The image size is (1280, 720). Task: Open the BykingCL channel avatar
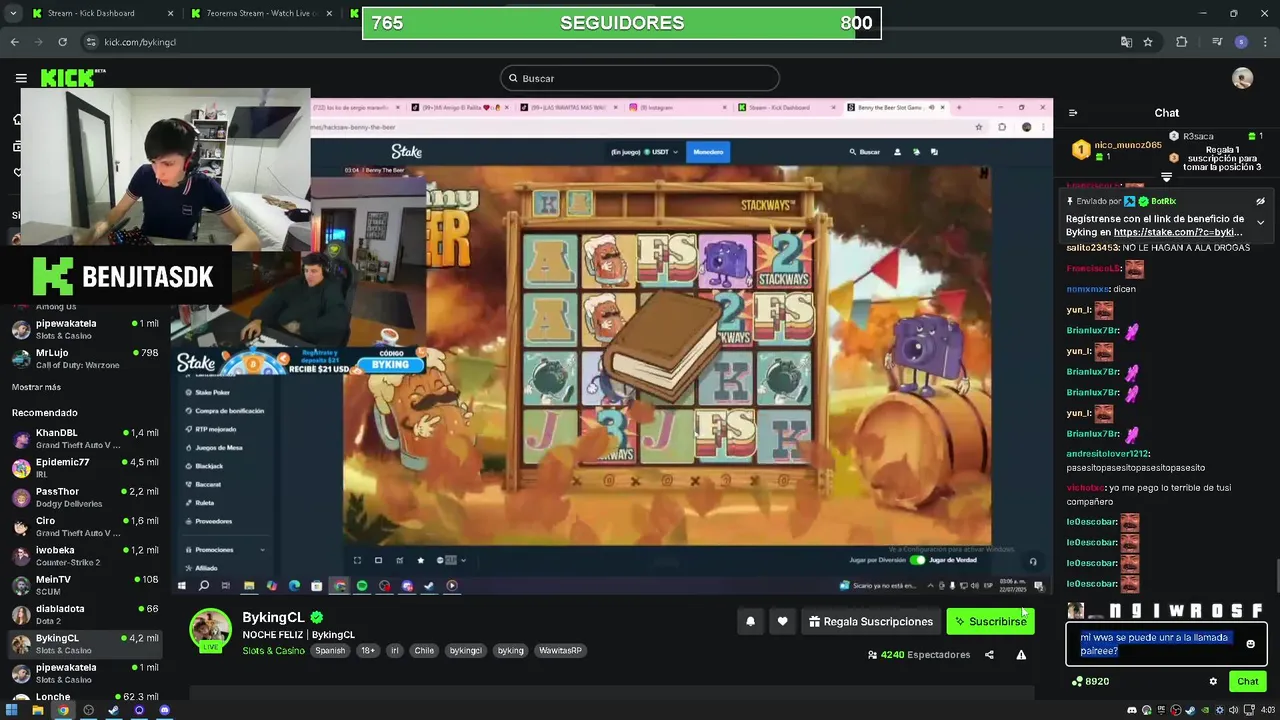(x=211, y=629)
